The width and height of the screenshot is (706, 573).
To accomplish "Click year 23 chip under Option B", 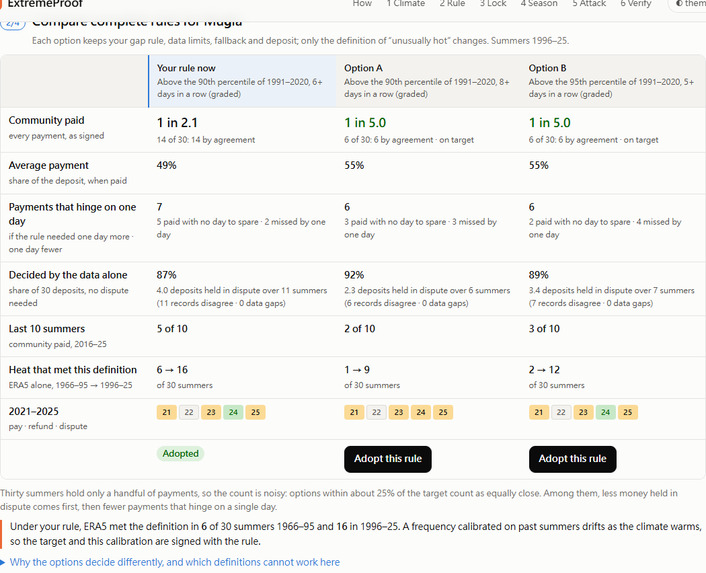I will click(x=583, y=412).
